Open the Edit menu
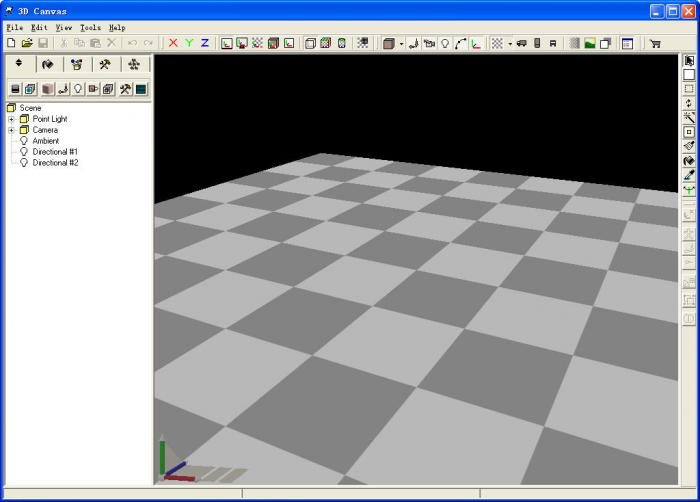Viewport: 700px width, 502px height. tap(39, 28)
